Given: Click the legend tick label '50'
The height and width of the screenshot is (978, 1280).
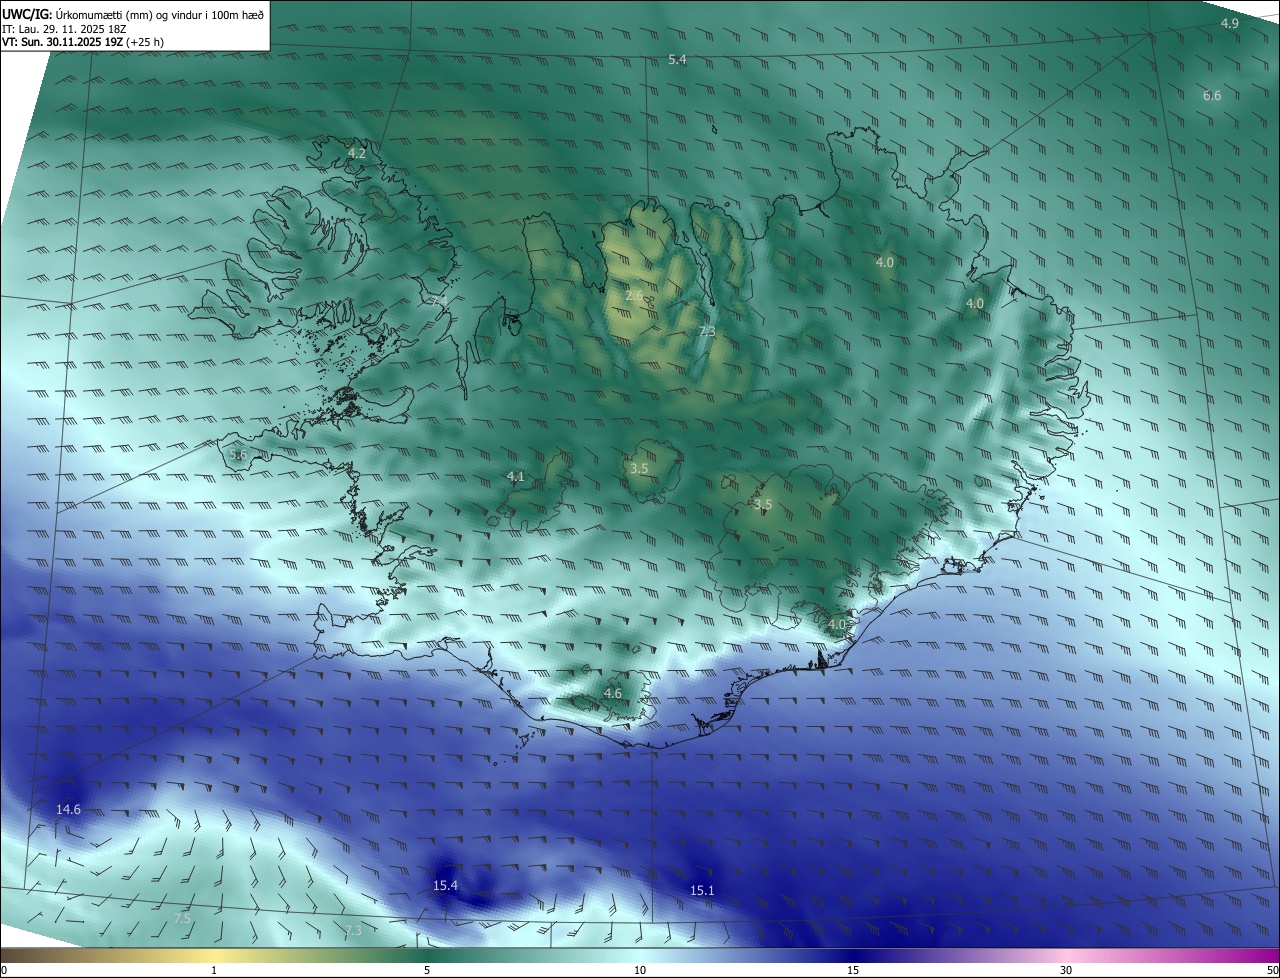Looking at the screenshot, I should (x=1272, y=970).
